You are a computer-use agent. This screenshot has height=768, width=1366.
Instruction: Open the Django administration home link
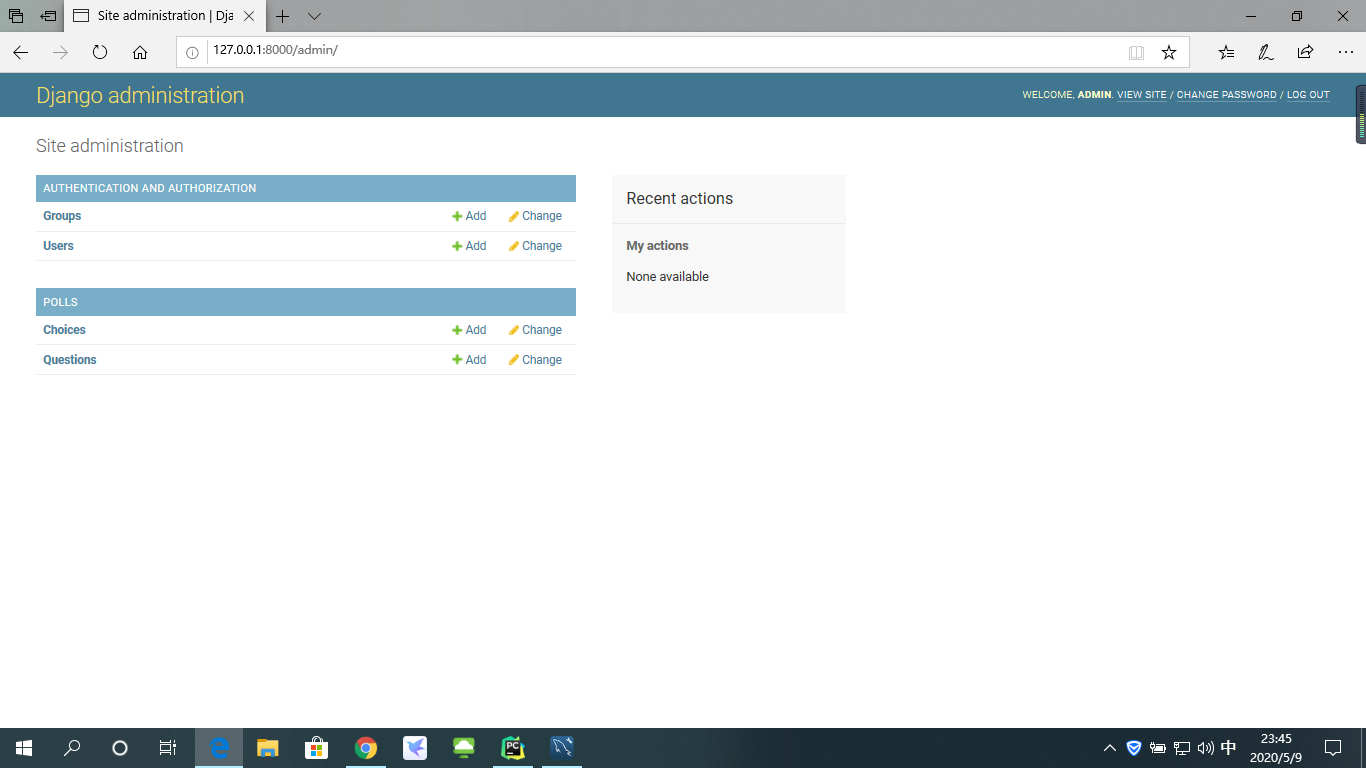pyautogui.click(x=140, y=95)
